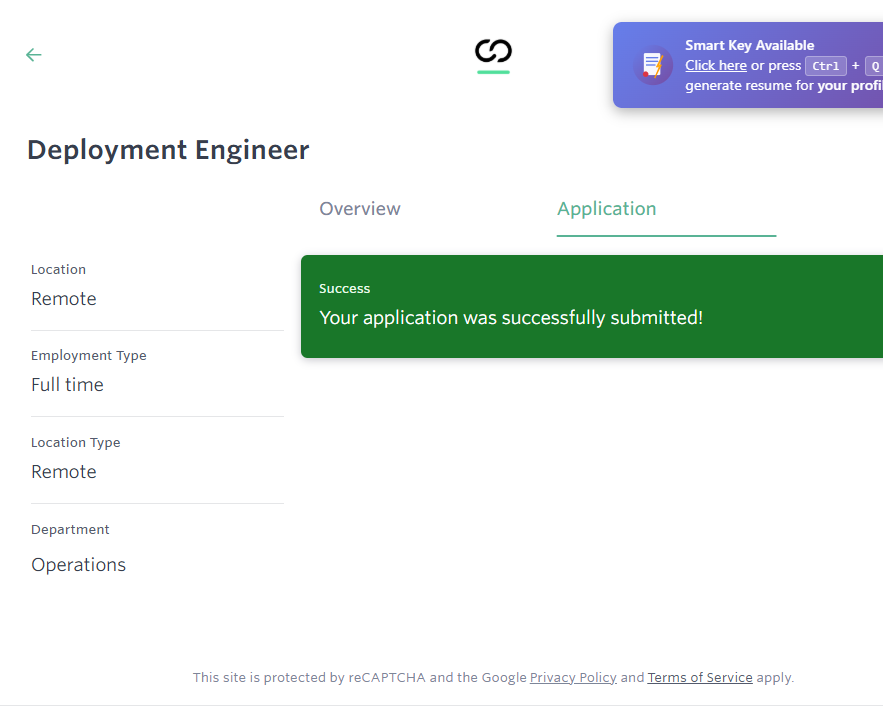Screen dimensions: 883x708
Task: Click the reCAPTCHA protection notice text
Action: pyautogui.click(x=358, y=677)
